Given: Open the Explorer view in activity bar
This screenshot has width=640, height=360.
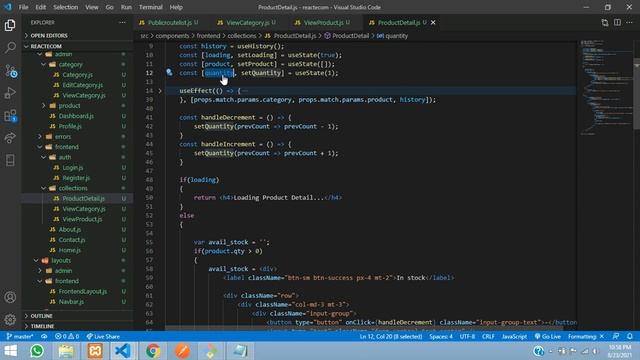Looking at the screenshot, I should pyautogui.click(x=10, y=25).
